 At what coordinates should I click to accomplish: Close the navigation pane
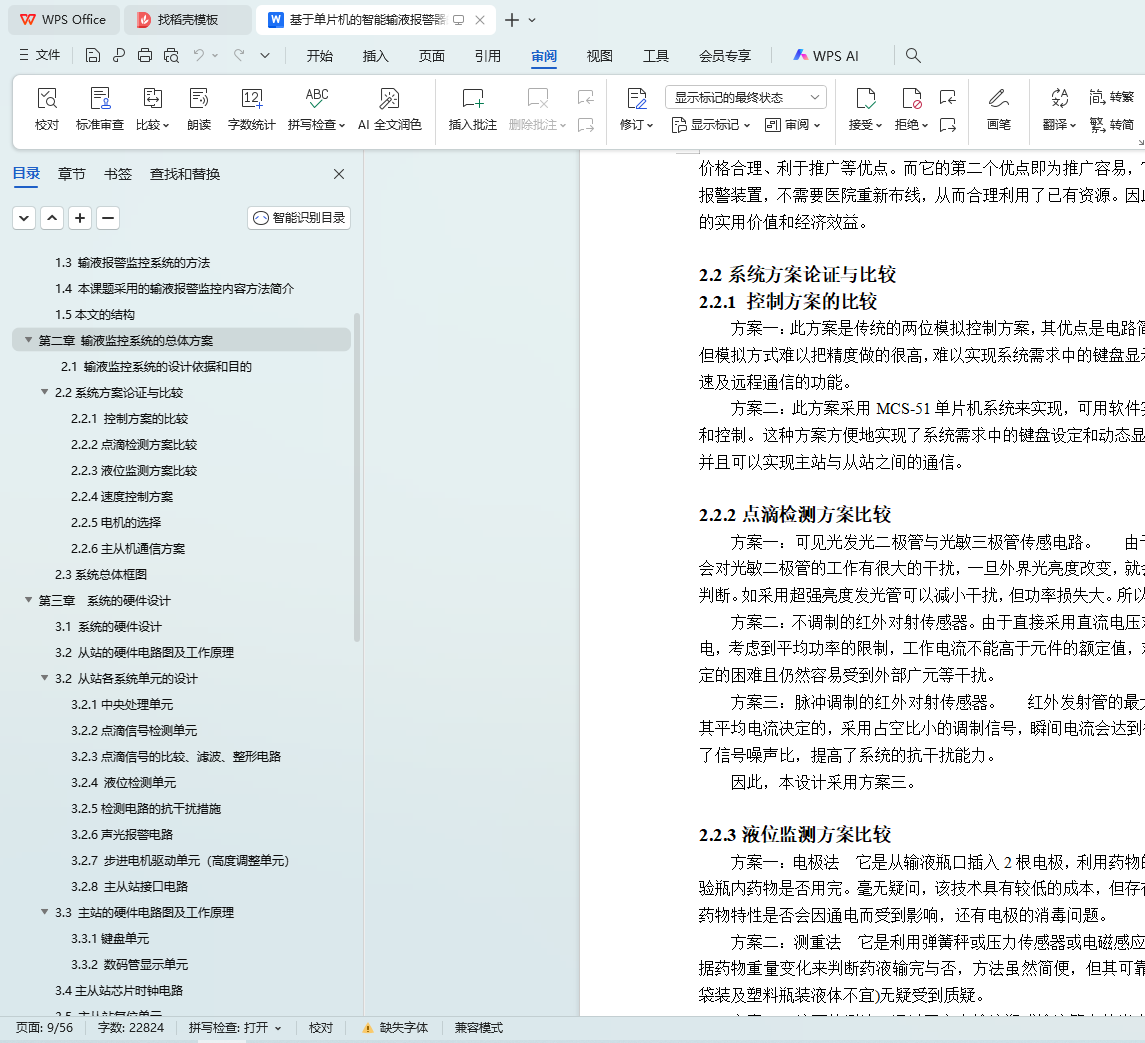[x=339, y=174]
